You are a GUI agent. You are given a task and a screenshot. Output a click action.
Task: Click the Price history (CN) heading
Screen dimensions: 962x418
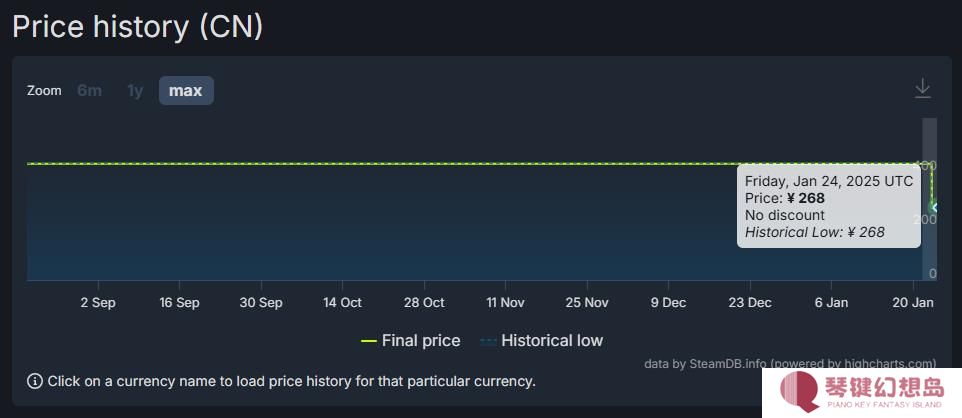(137, 27)
